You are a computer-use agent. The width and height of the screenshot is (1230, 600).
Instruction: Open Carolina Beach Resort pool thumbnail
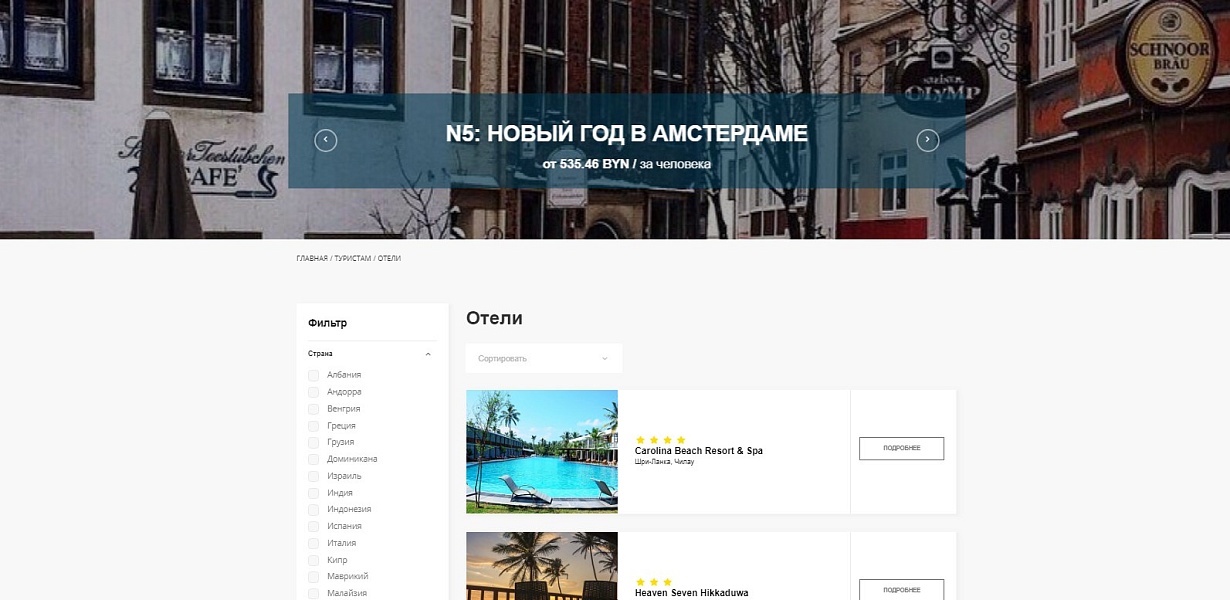tap(542, 452)
